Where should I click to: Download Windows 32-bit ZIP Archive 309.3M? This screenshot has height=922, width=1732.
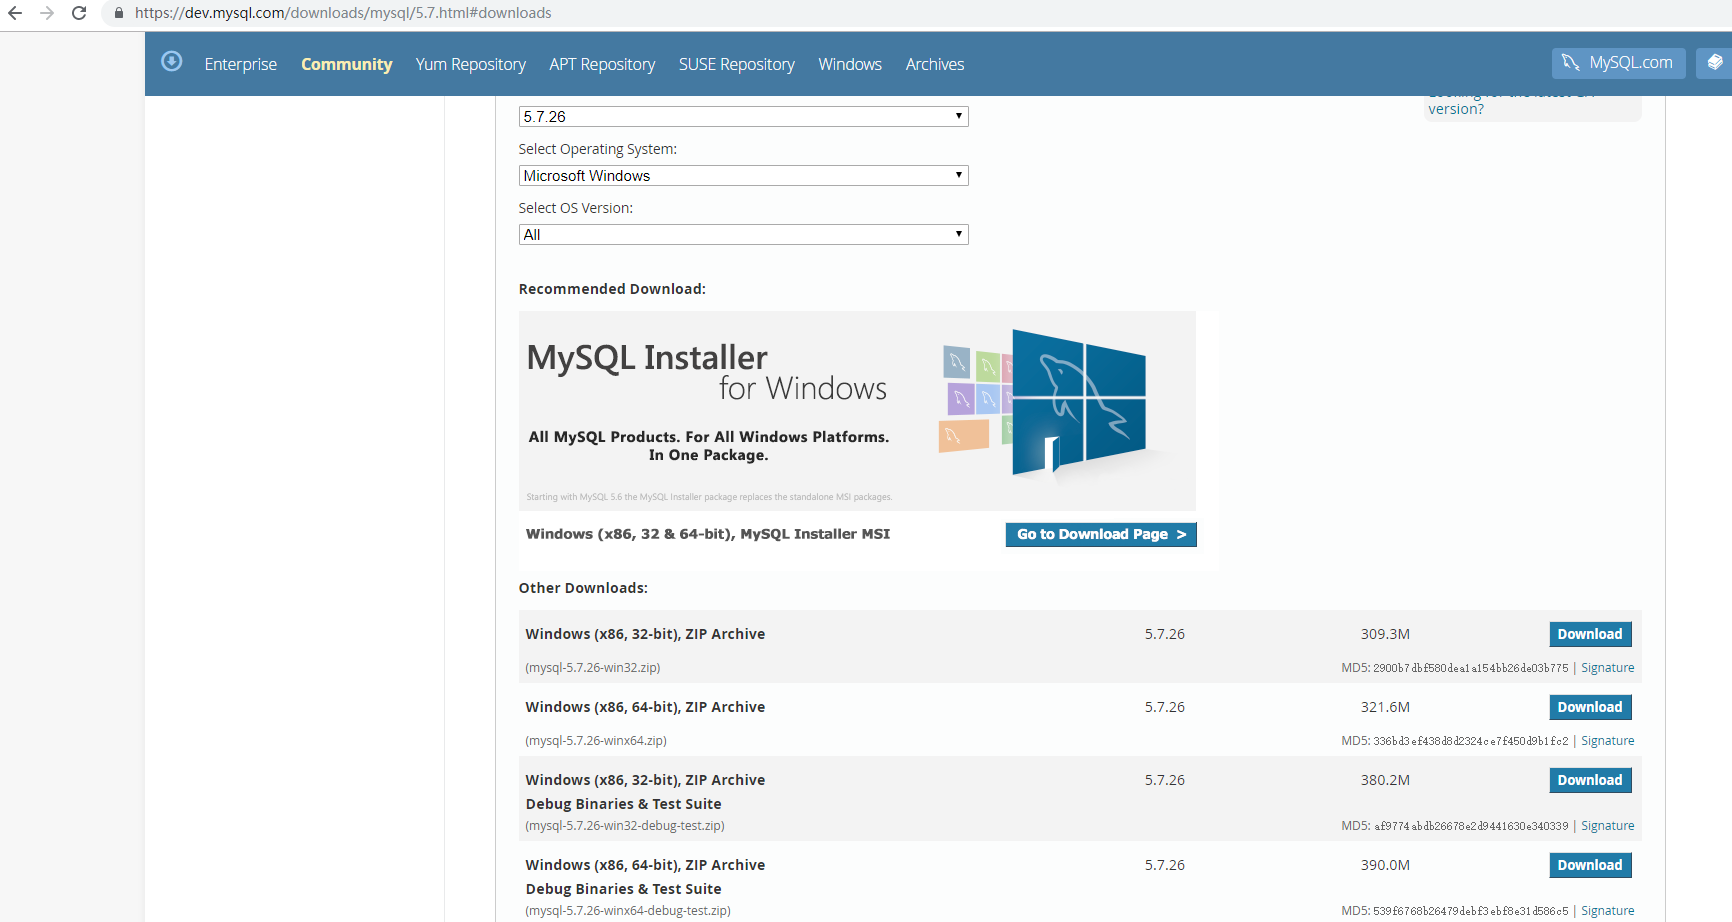tap(1590, 634)
